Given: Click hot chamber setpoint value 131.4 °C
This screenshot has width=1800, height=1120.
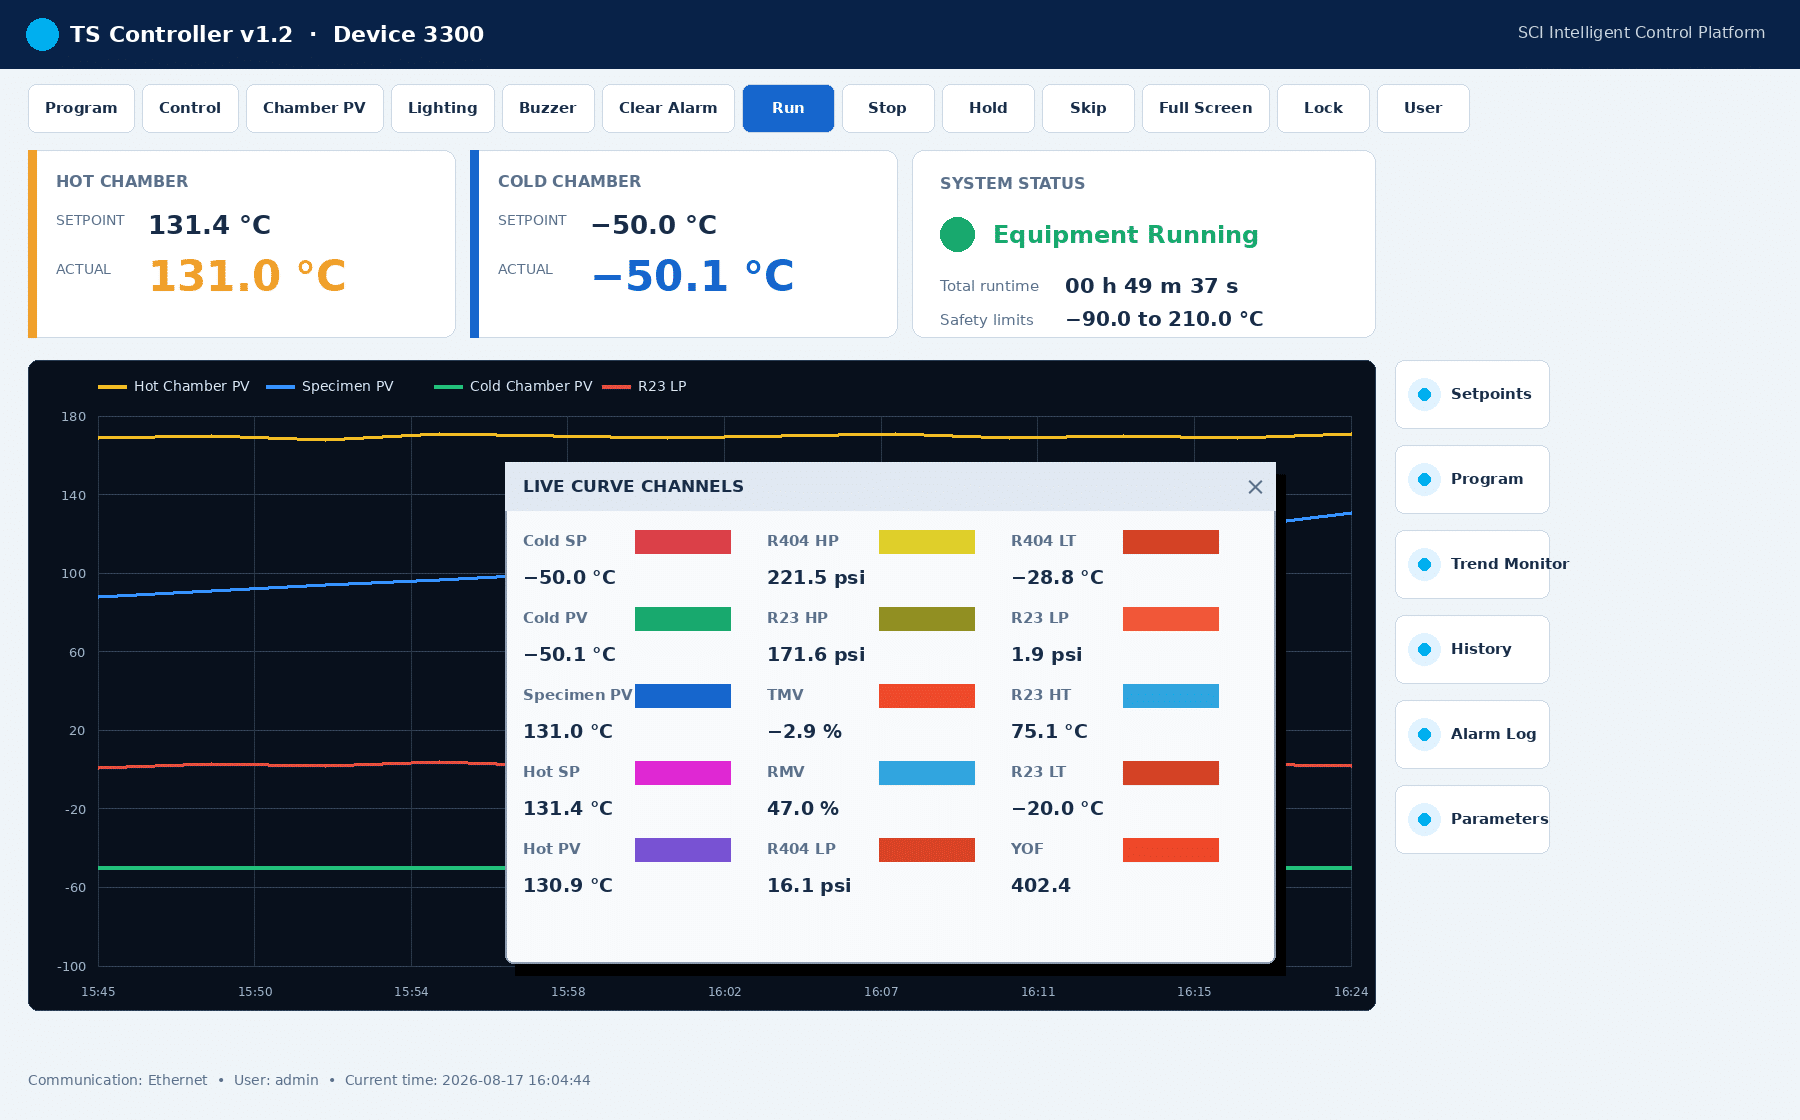Looking at the screenshot, I should coord(210,225).
